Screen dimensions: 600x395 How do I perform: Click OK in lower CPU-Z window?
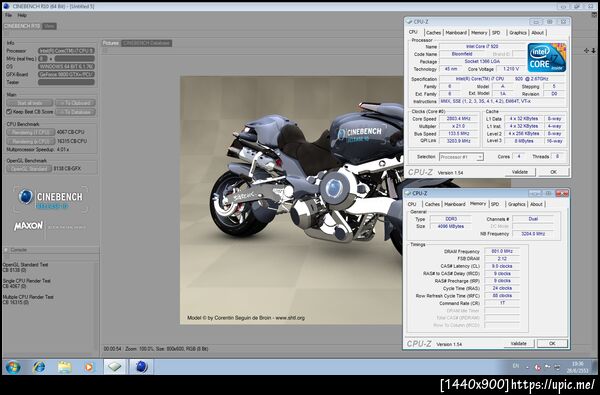[552, 344]
